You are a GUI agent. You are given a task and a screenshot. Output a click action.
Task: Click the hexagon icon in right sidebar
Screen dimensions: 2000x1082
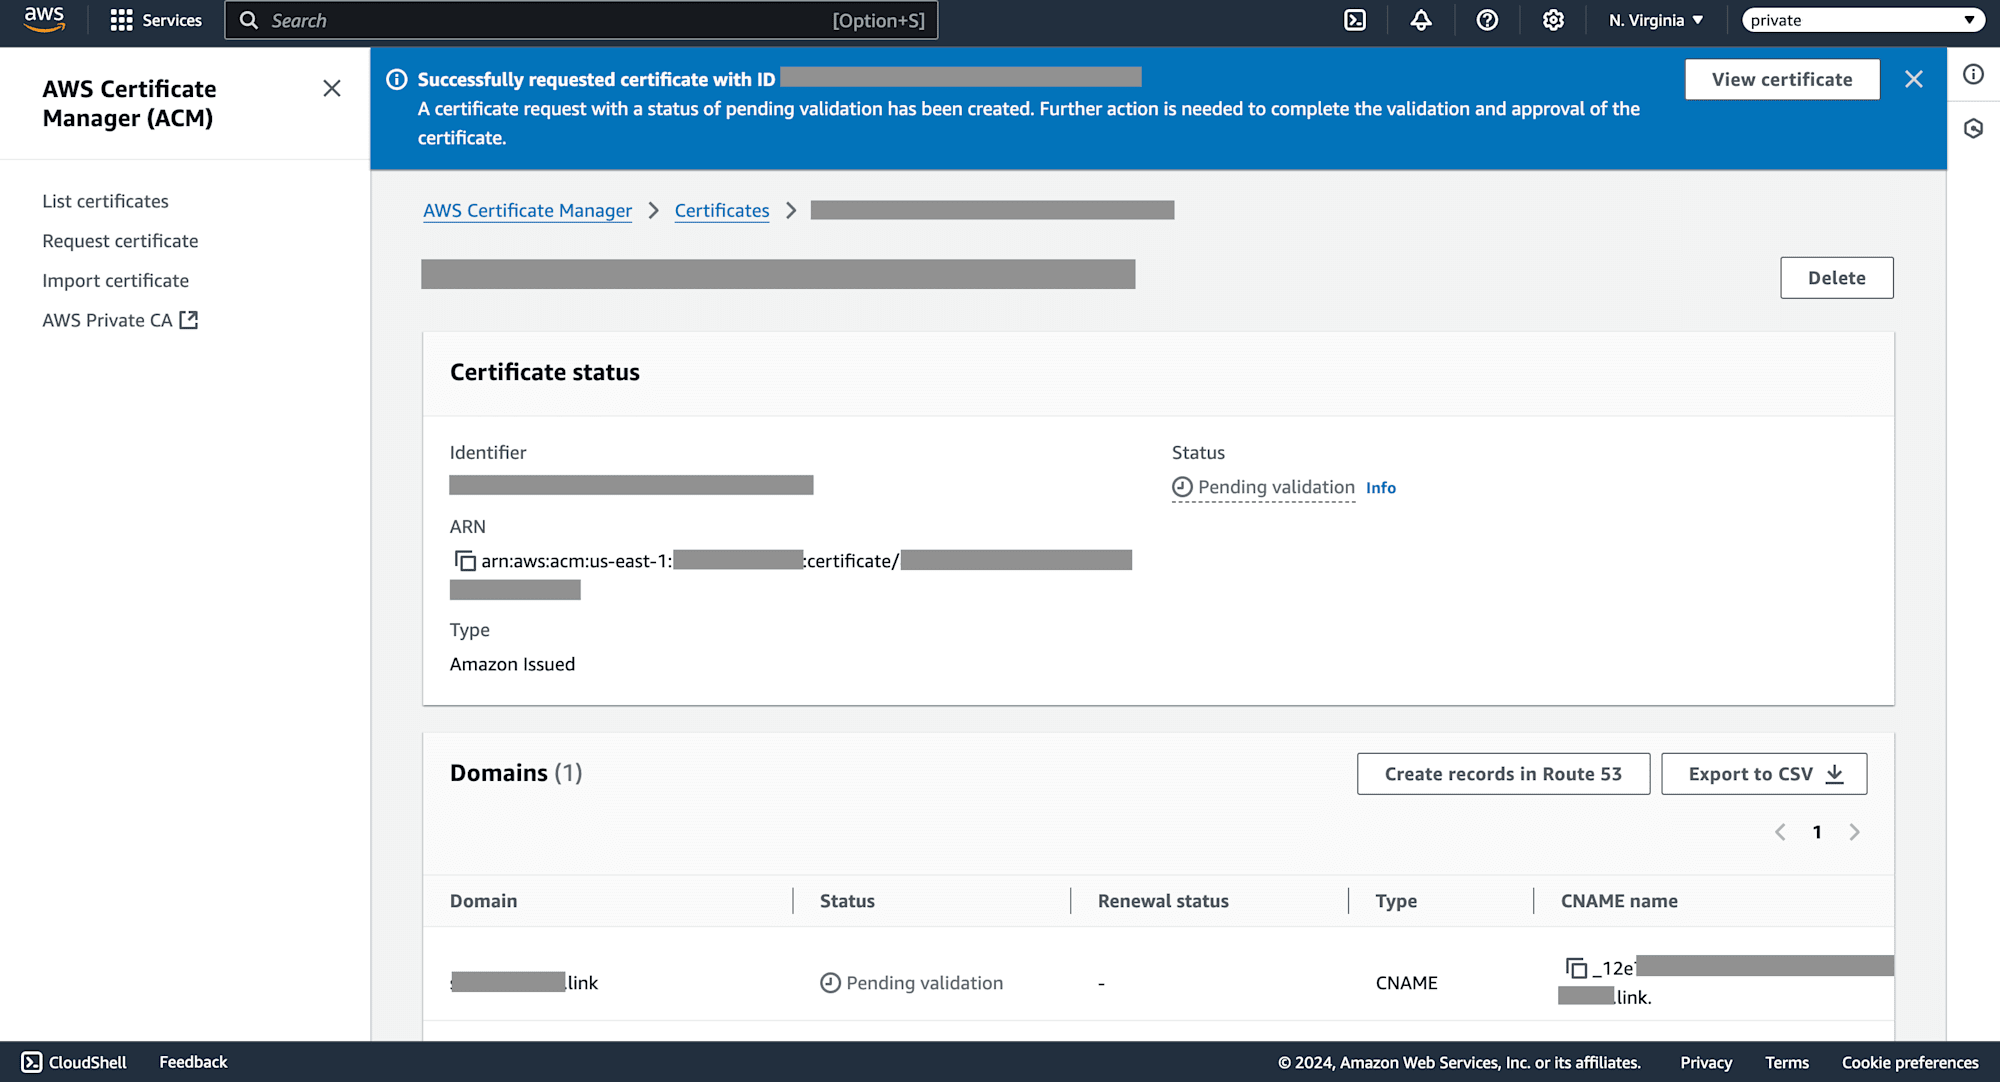[1973, 128]
